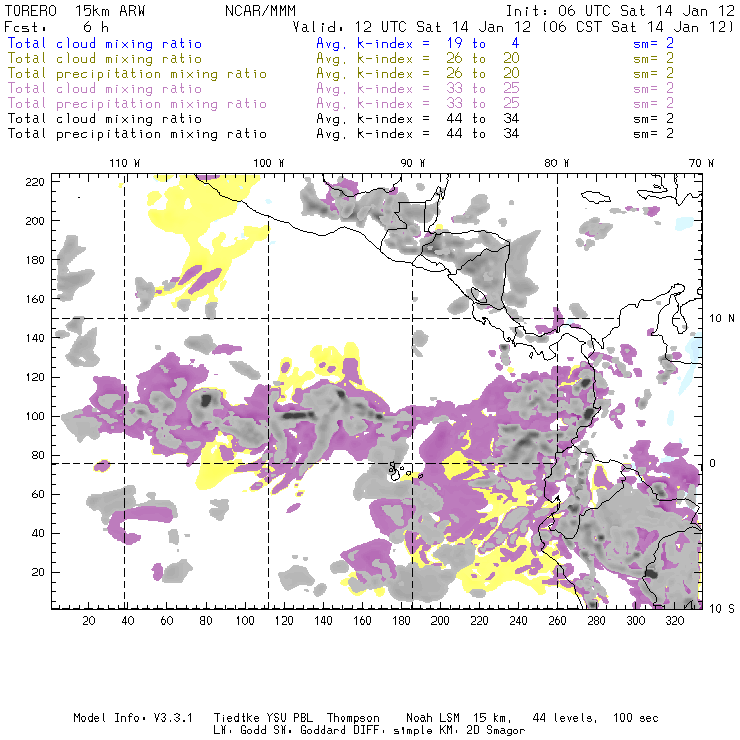The width and height of the screenshot is (740, 740).
Task: Click 'Tiedtke' in model info line
Action: click(x=237, y=718)
